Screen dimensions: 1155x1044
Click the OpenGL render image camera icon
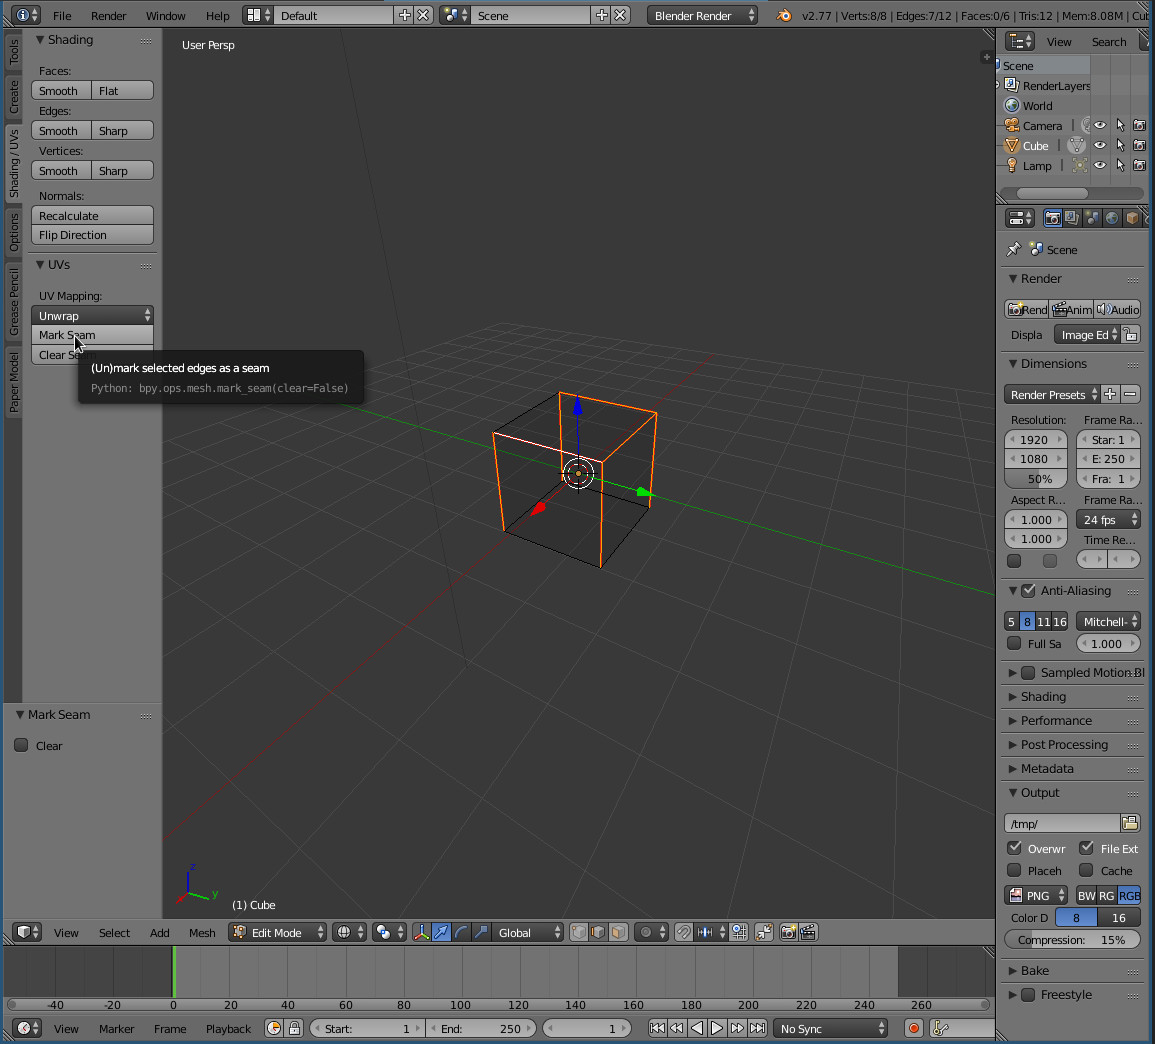pos(788,932)
